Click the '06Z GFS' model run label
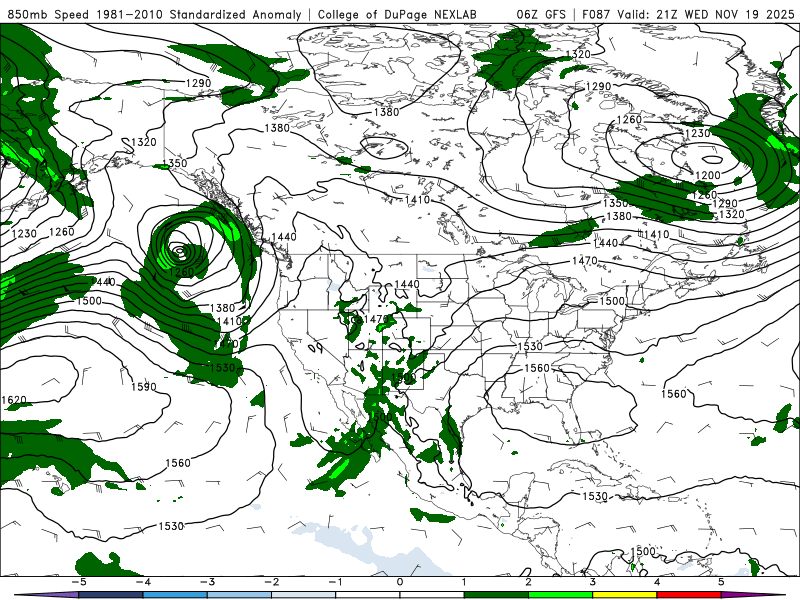This screenshot has width=800, height=600. point(541,15)
